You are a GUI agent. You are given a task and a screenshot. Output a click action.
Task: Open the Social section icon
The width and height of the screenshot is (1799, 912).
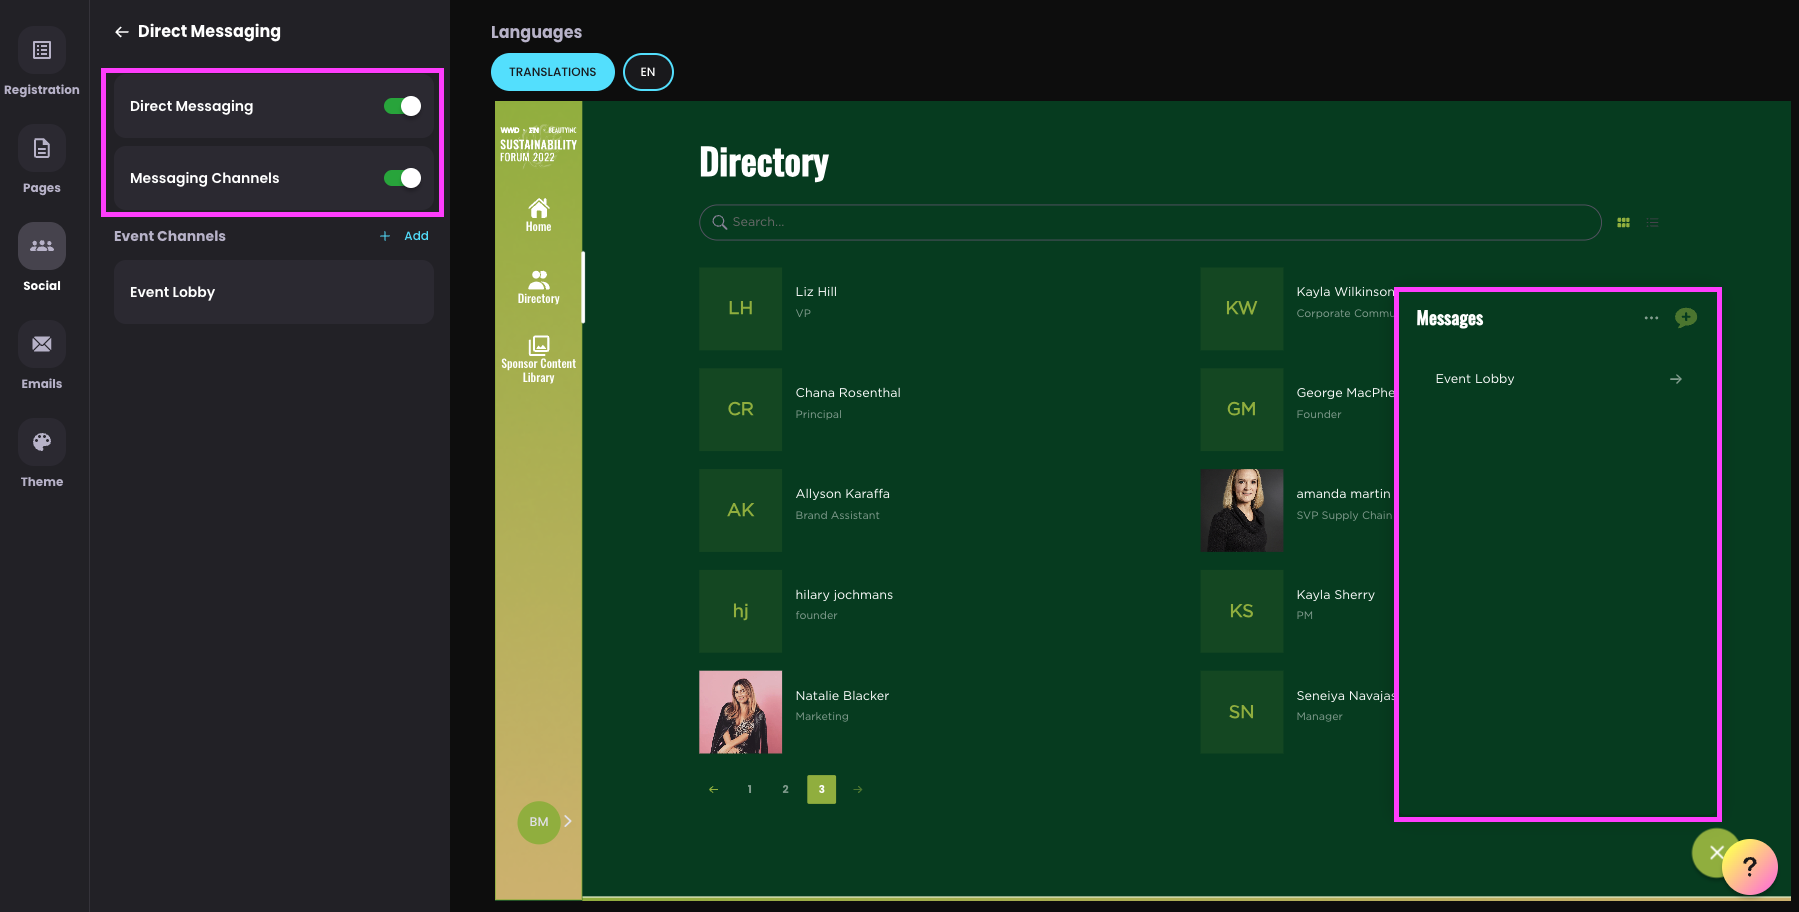(x=42, y=246)
